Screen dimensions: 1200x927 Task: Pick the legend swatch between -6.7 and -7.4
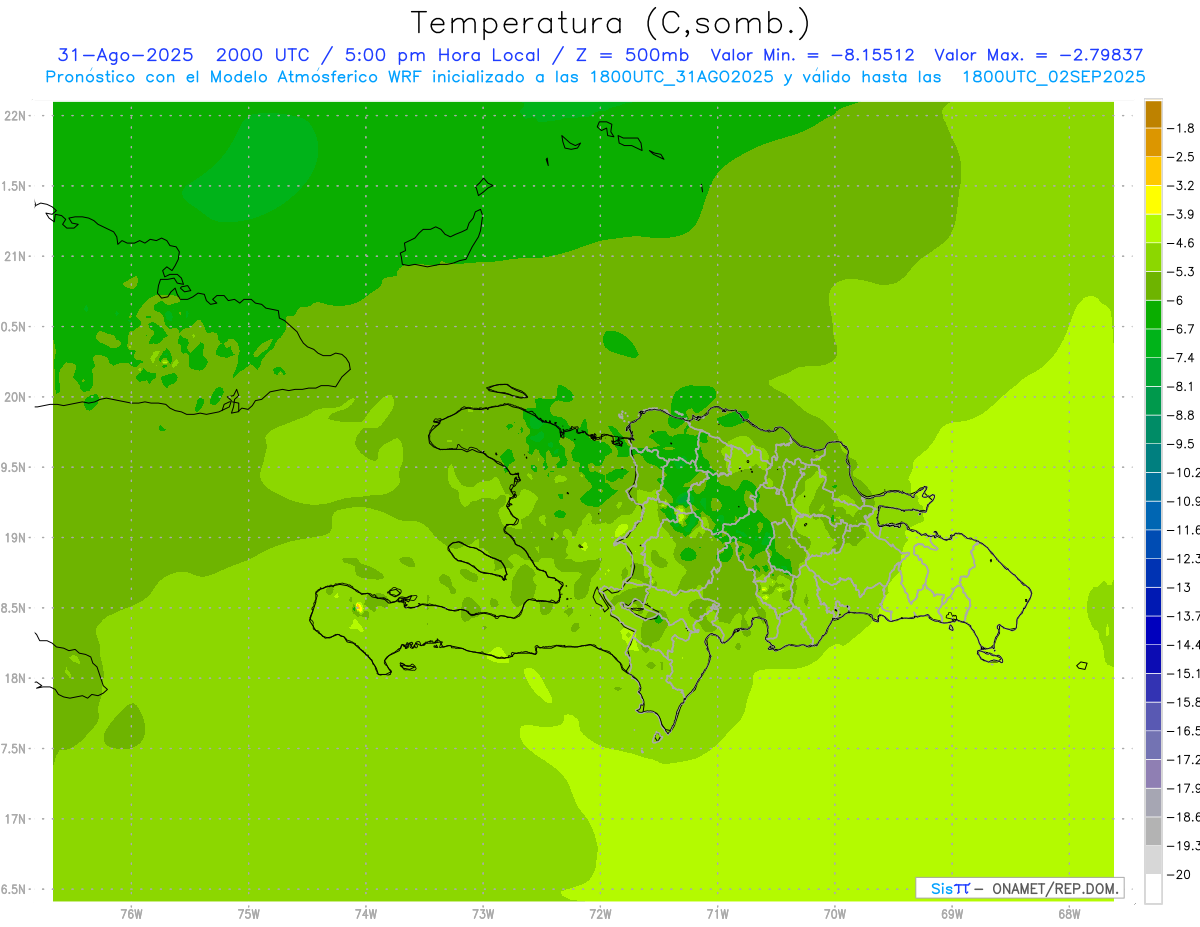1153,343
